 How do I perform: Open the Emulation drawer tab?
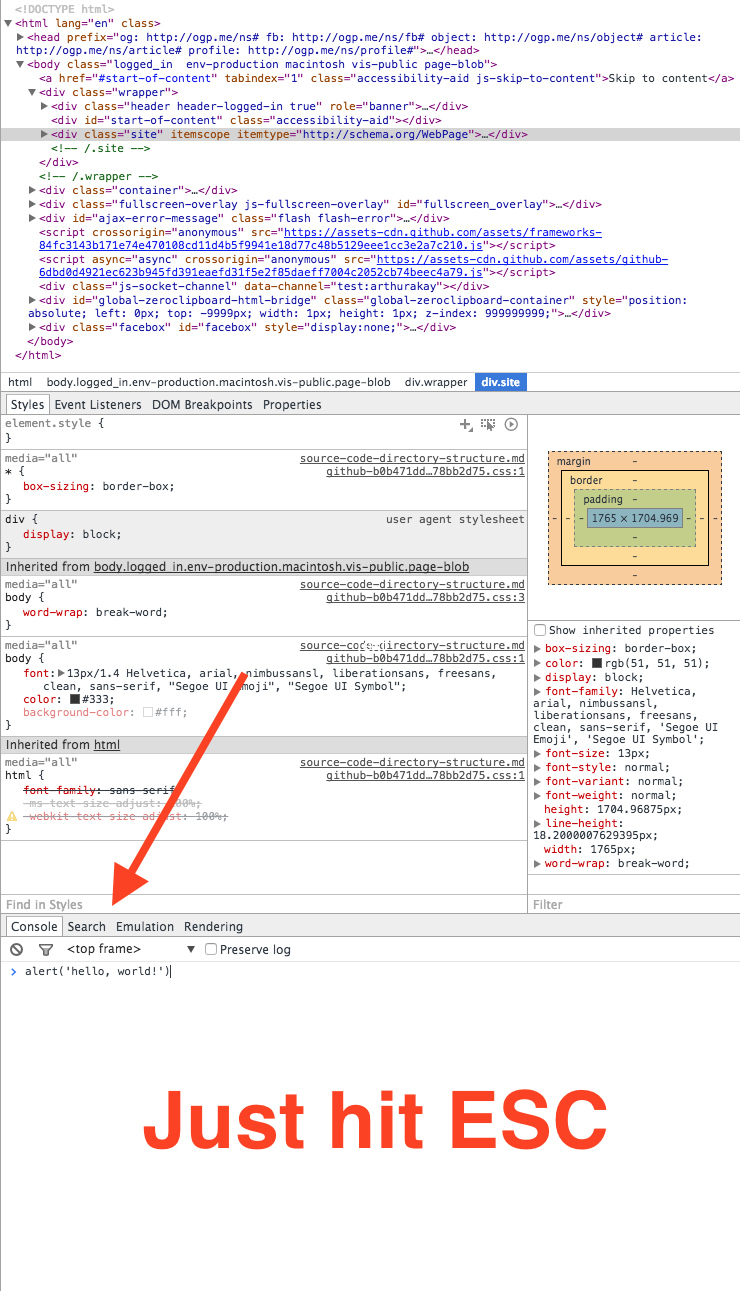click(x=145, y=927)
